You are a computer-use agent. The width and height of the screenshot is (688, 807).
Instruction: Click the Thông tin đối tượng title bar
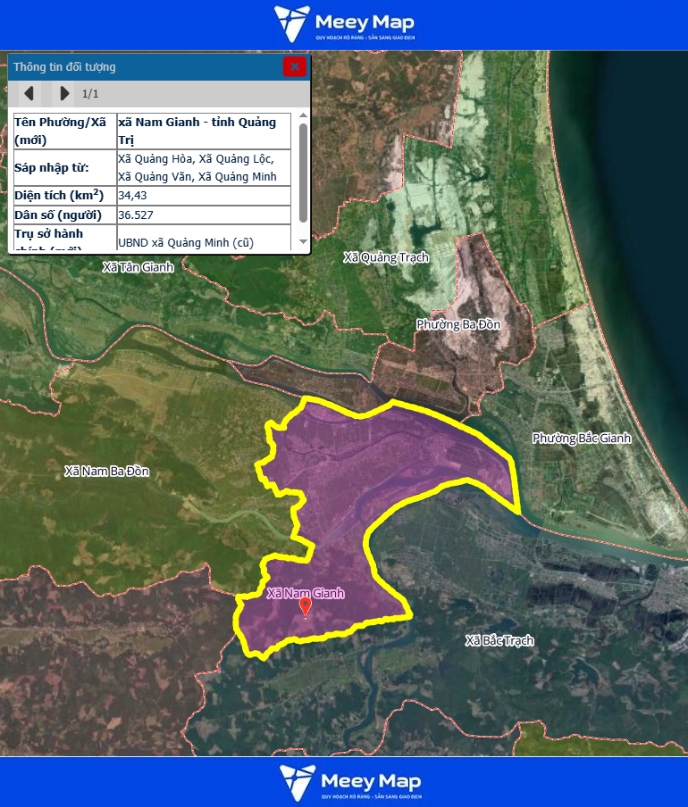point(140,67)
